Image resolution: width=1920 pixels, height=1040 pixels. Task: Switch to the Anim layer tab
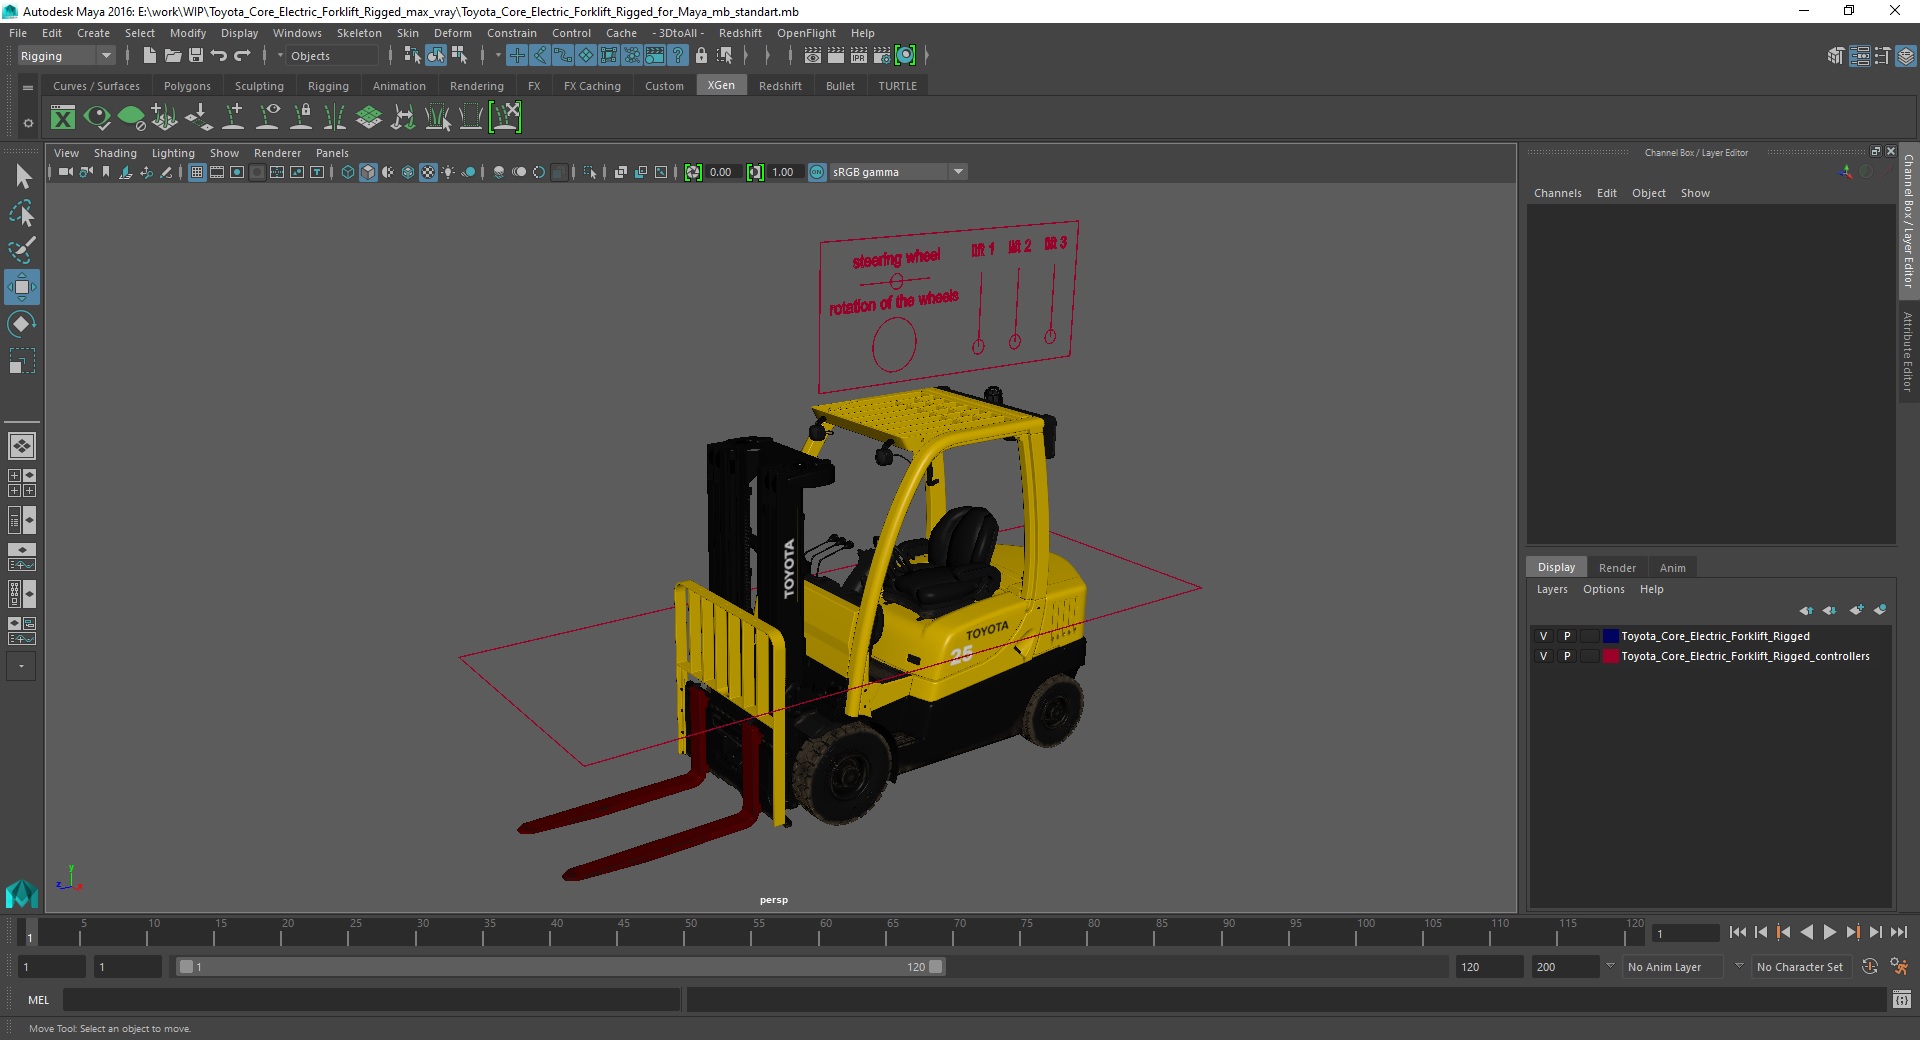tap(1672, 568)
